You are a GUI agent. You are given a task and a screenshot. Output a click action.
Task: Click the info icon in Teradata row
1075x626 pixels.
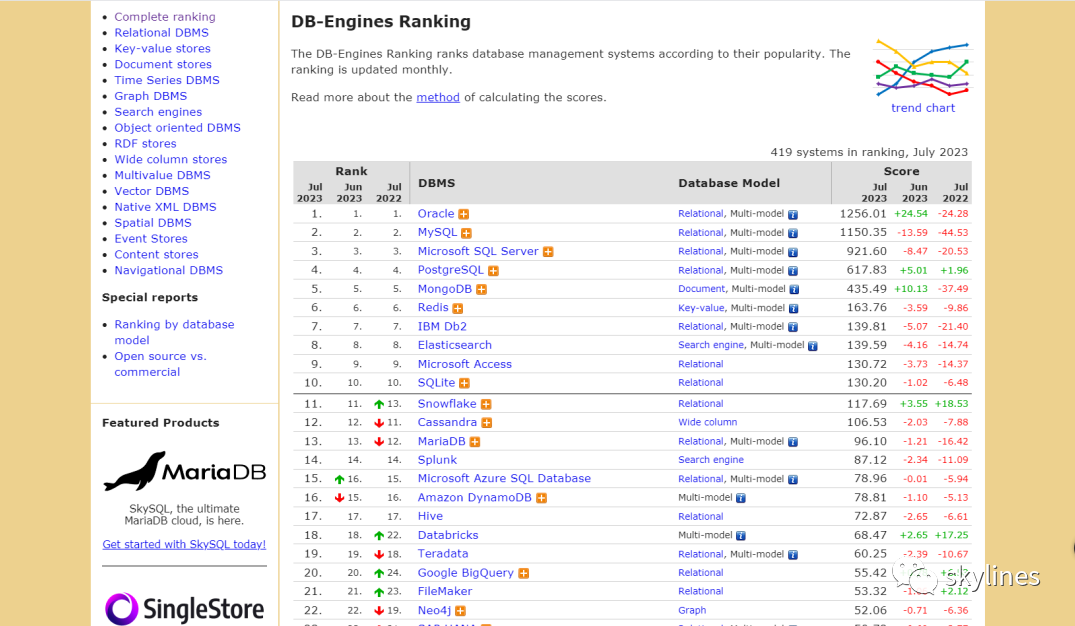[793, 555]
